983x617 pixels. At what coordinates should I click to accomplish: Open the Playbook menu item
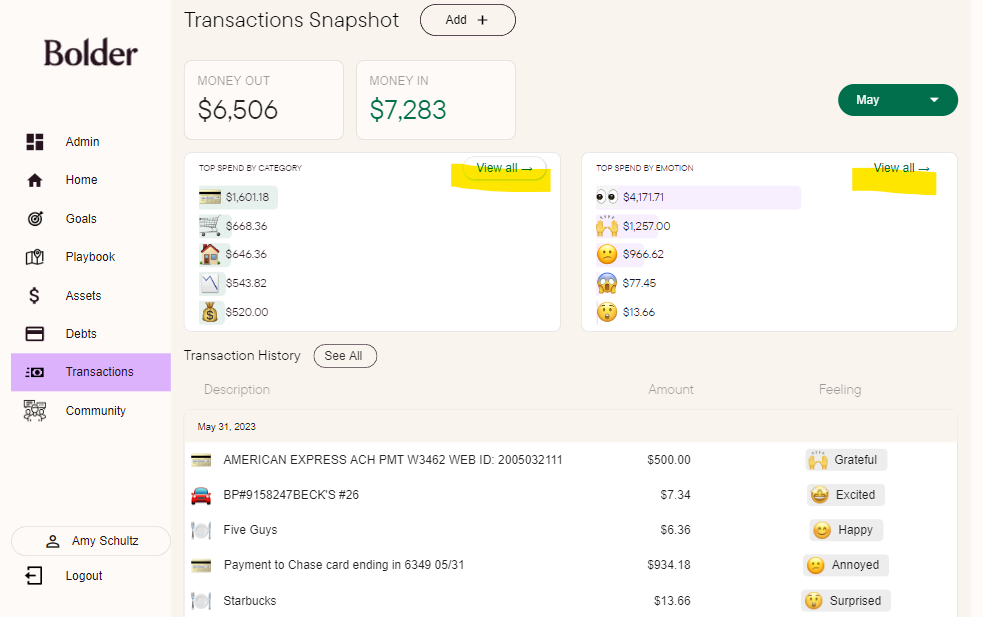click(x=90, y=257)
